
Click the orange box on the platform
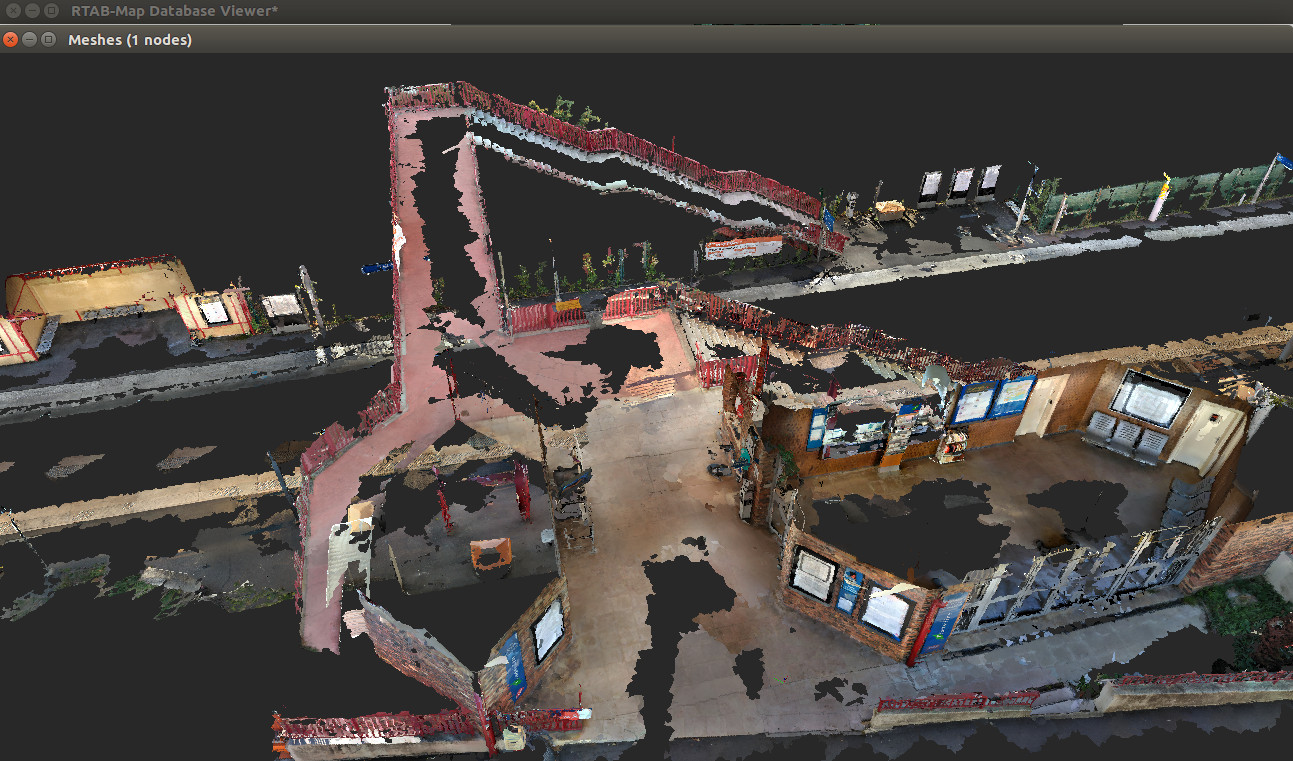pos(490,553)
